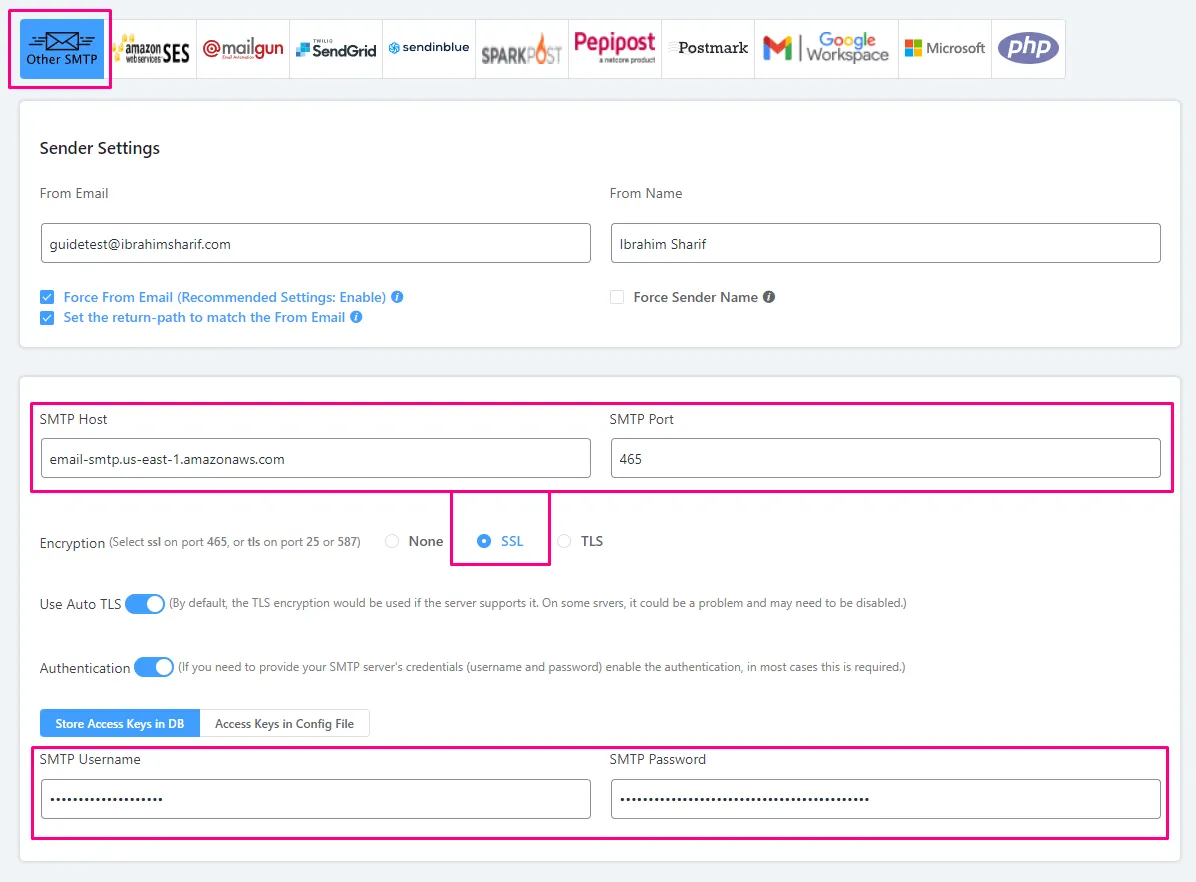
Task: Pick the Mailgun provider logo
Action: (x=243, y=49)
